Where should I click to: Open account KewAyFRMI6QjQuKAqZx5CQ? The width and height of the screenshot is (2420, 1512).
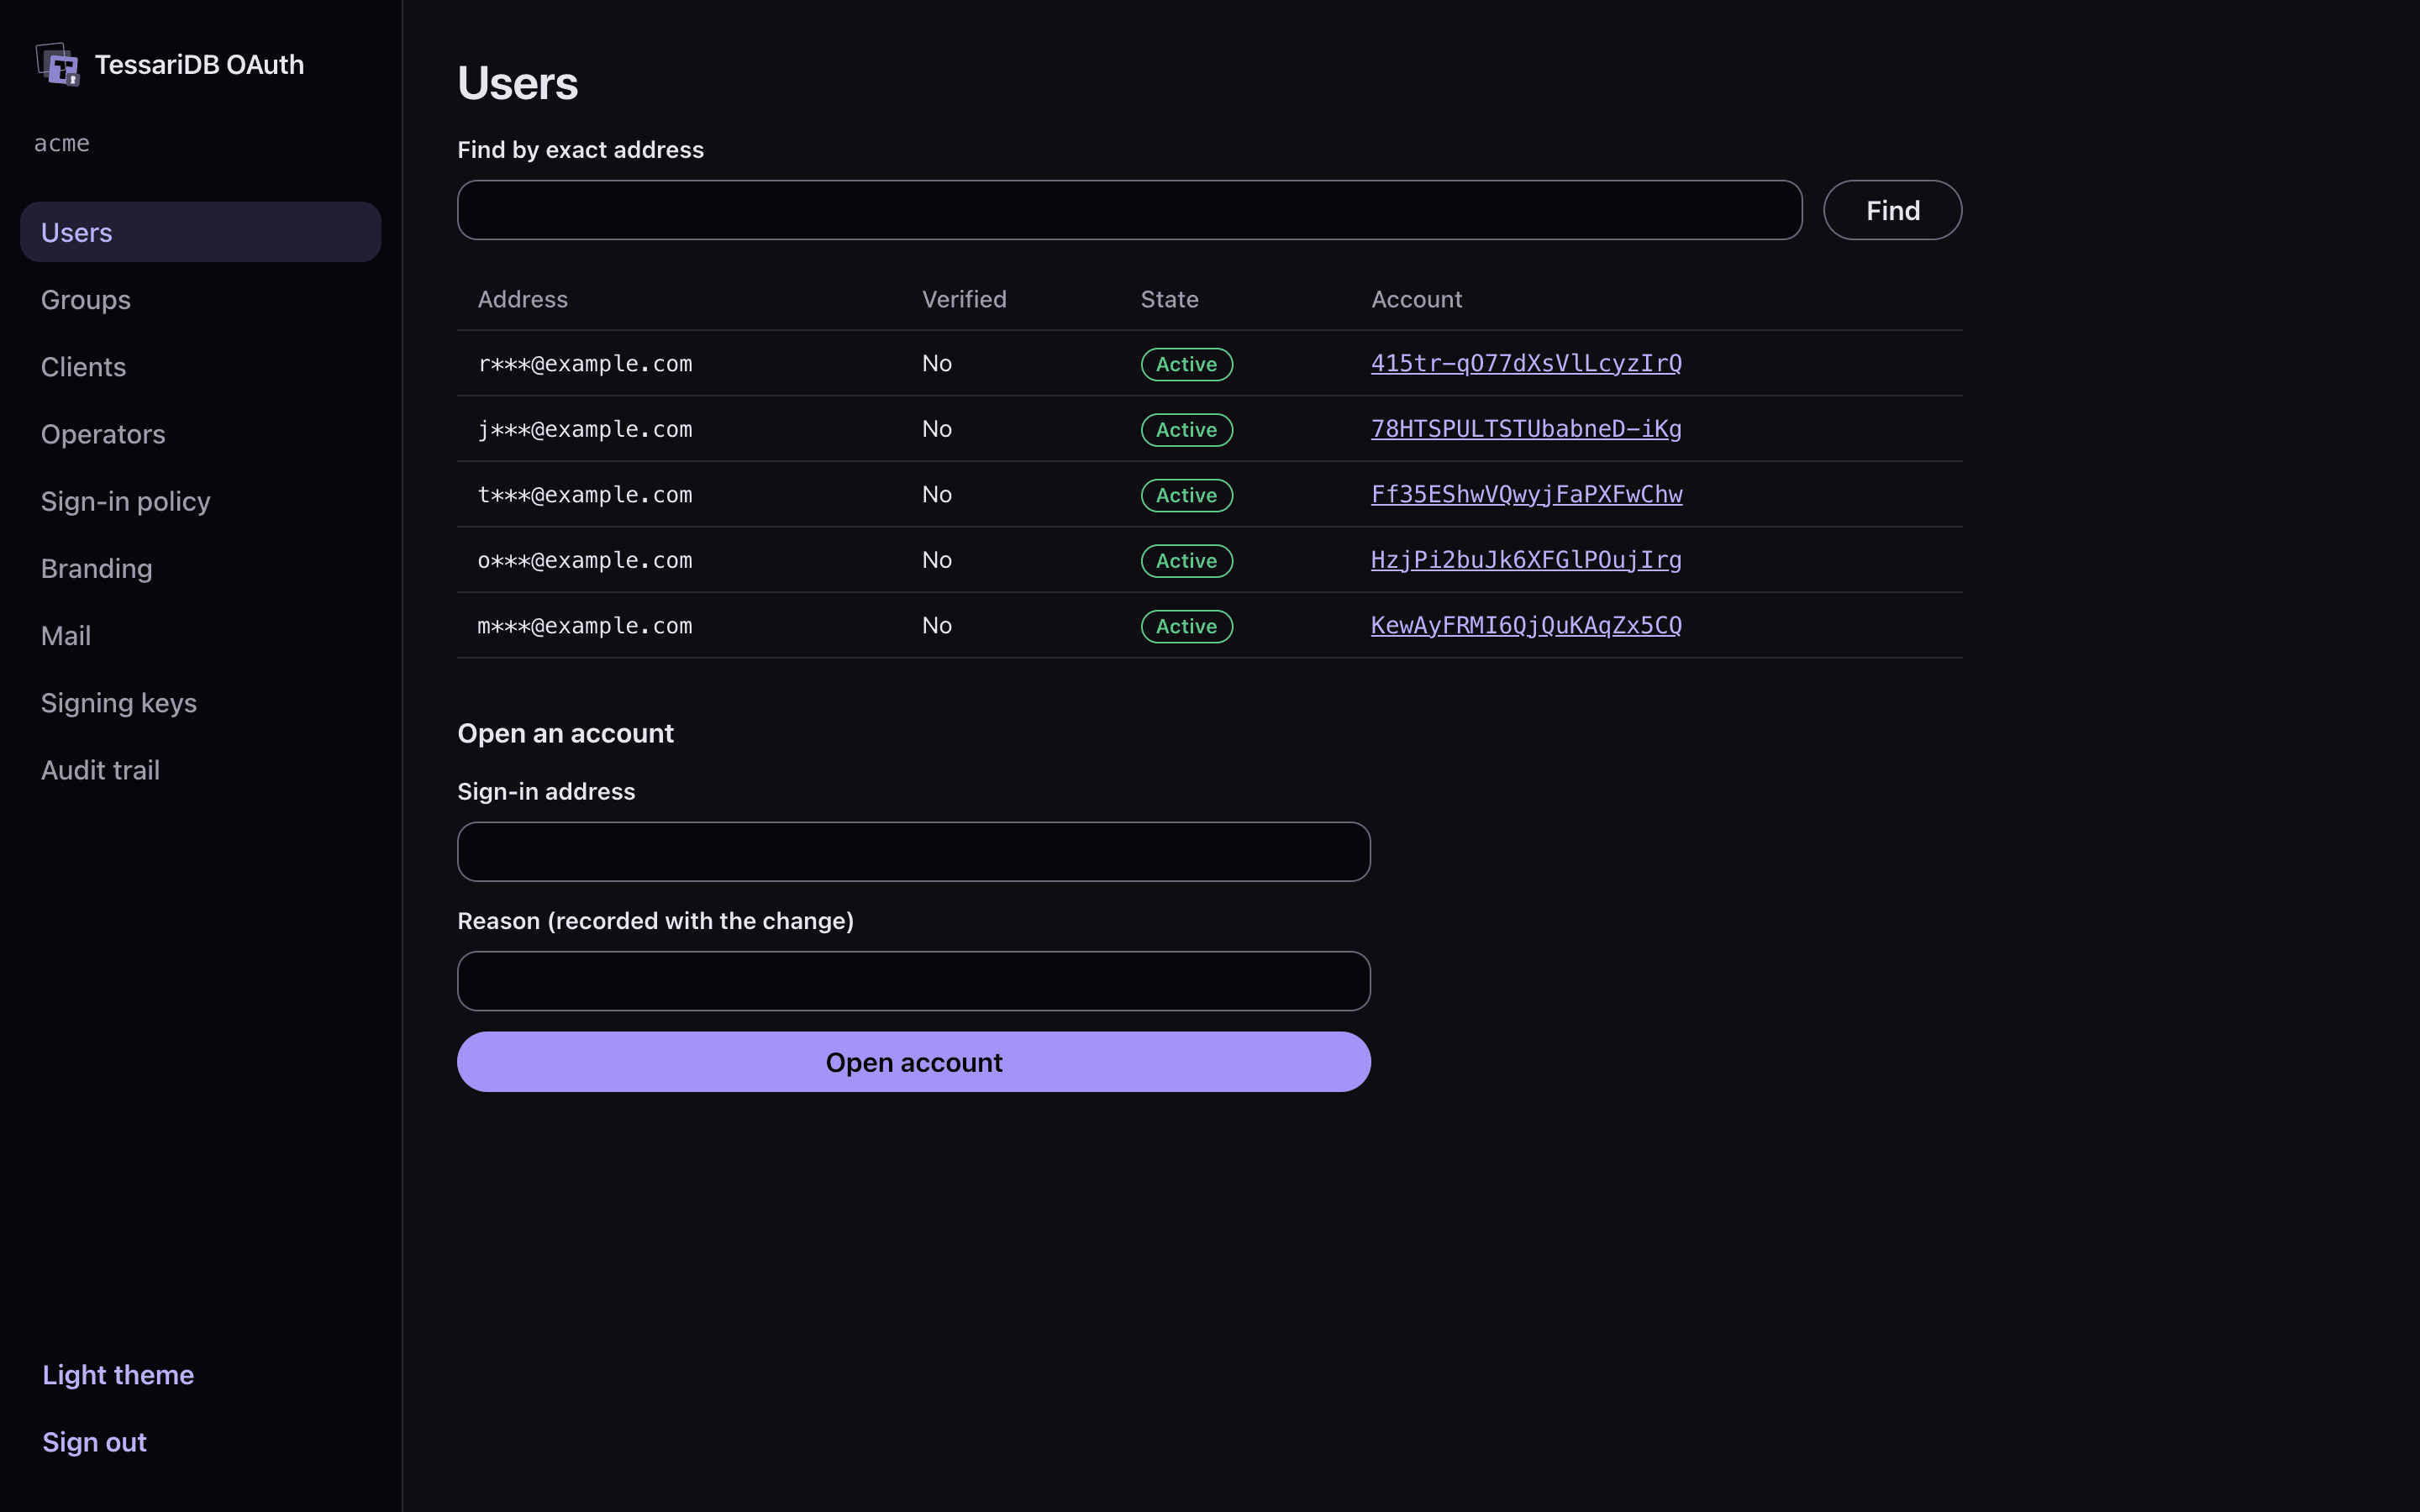pyautogui.click(x=1525, y=625)
